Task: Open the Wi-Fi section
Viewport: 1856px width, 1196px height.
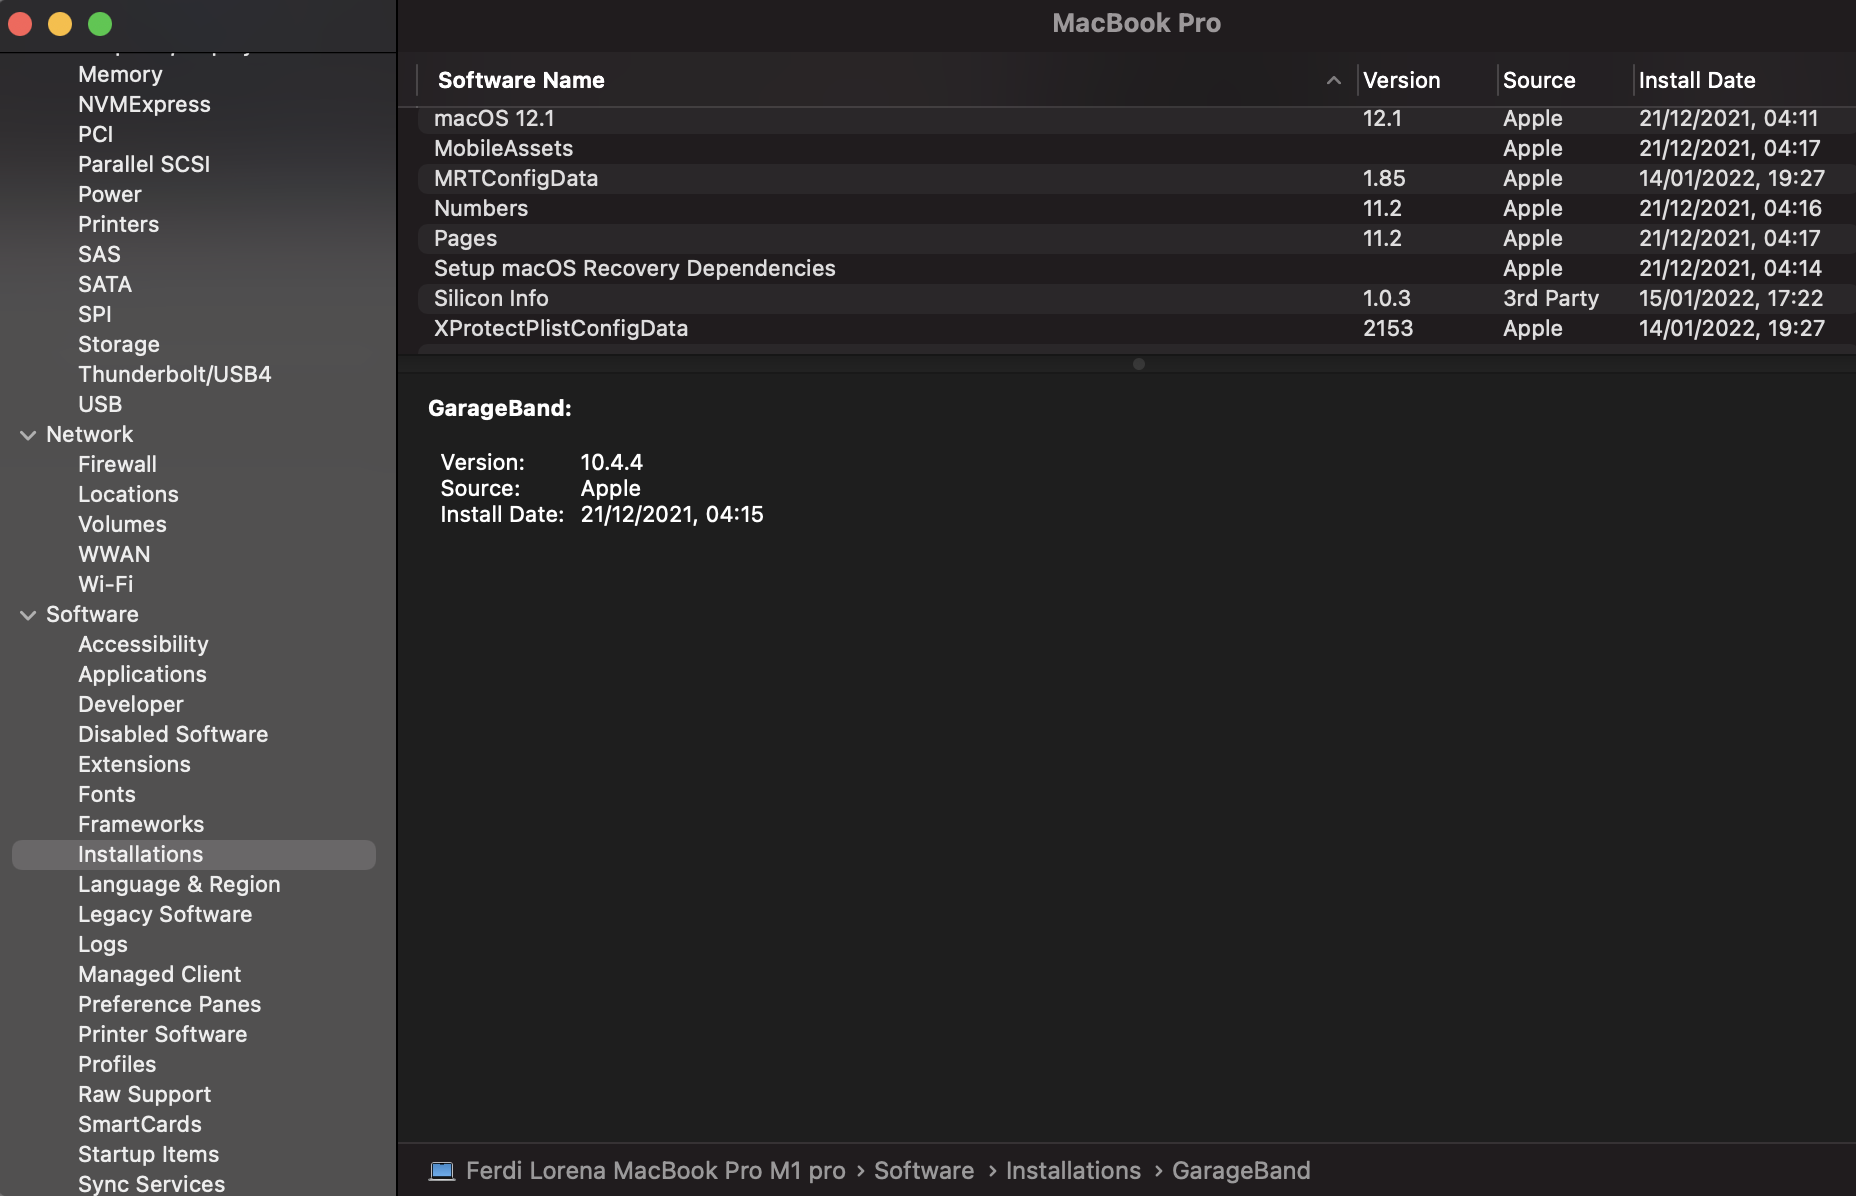Action: (x=105, y=585)
